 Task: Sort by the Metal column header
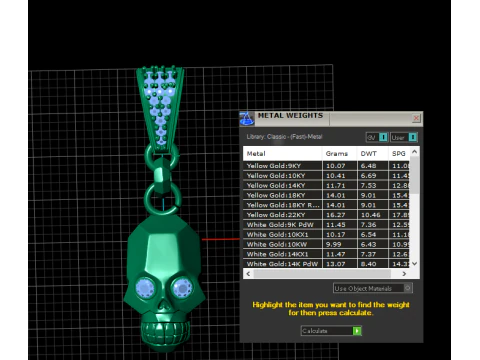pos(282,154)
